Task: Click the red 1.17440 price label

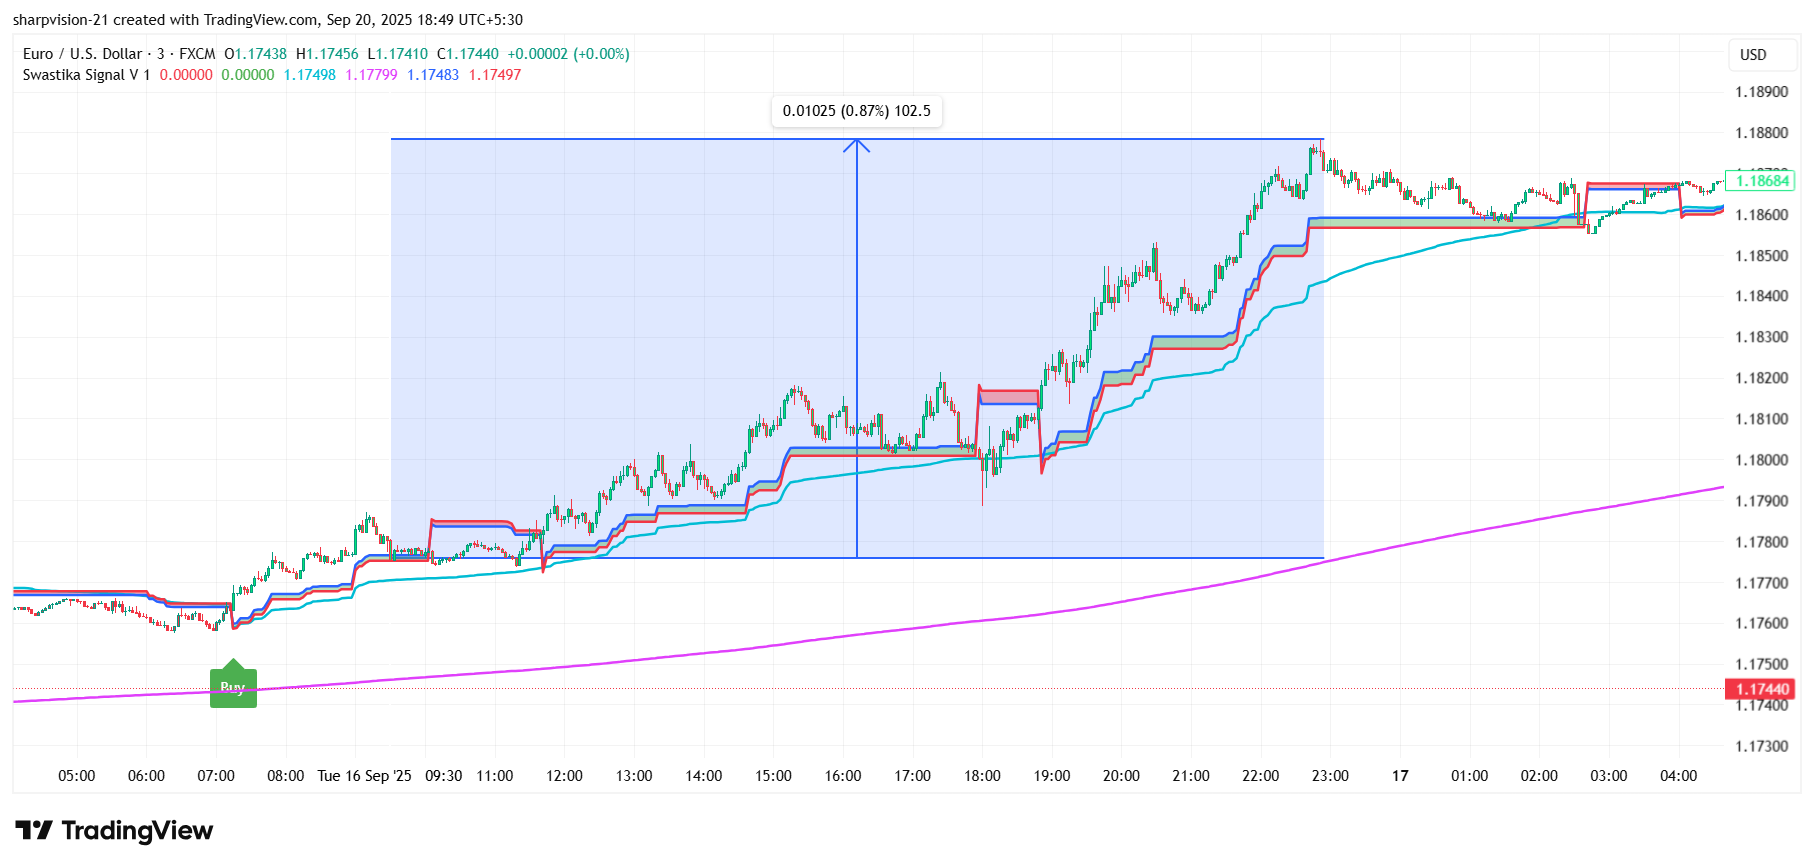Action: [1761, 689]
